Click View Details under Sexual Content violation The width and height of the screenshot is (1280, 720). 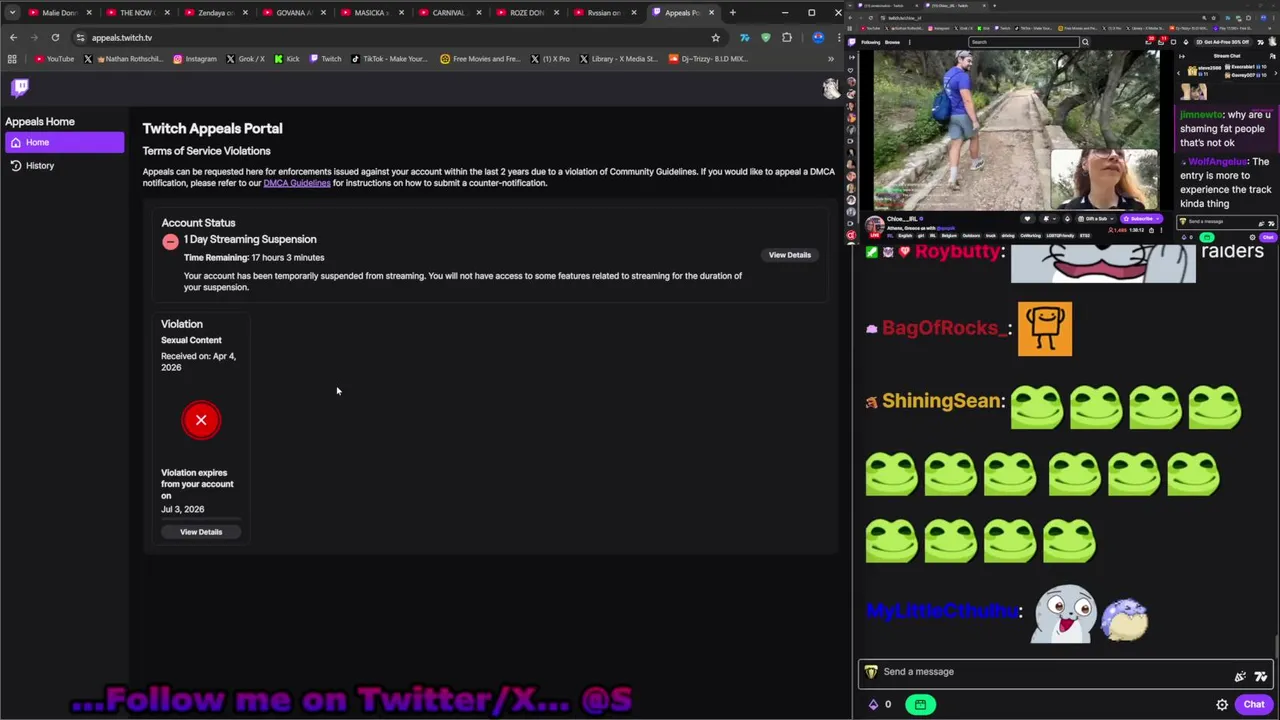pyautogui.click(x=201, y=532)
